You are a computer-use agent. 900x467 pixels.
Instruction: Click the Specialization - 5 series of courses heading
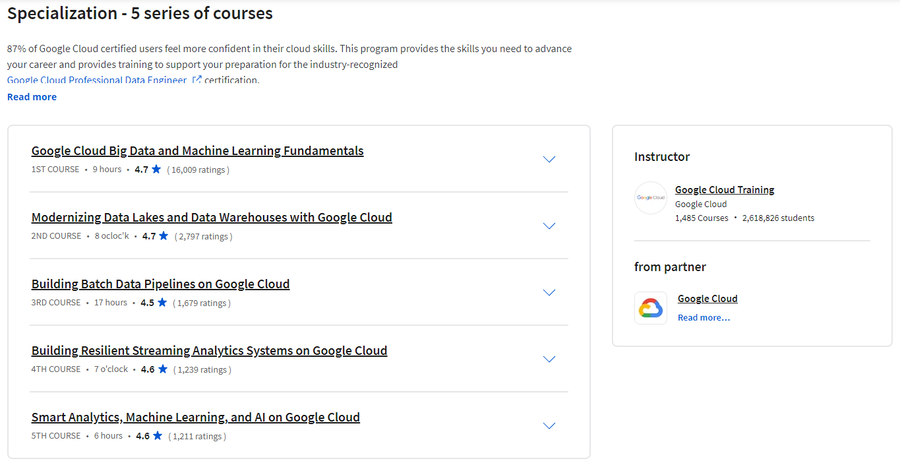pos(140,13)
